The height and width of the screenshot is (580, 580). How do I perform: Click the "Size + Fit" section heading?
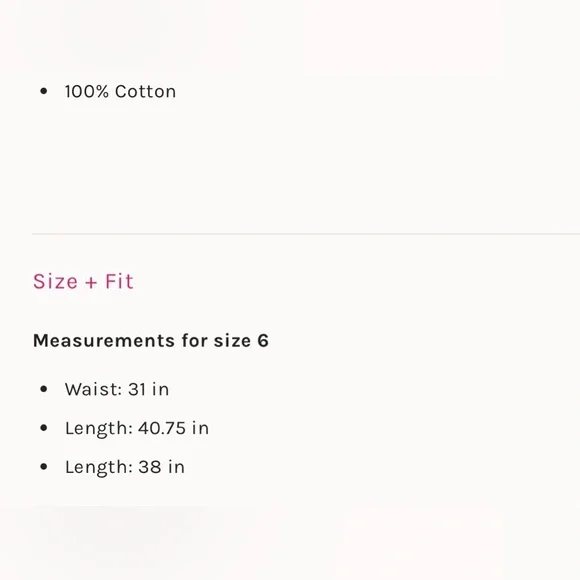click(83, 281)
